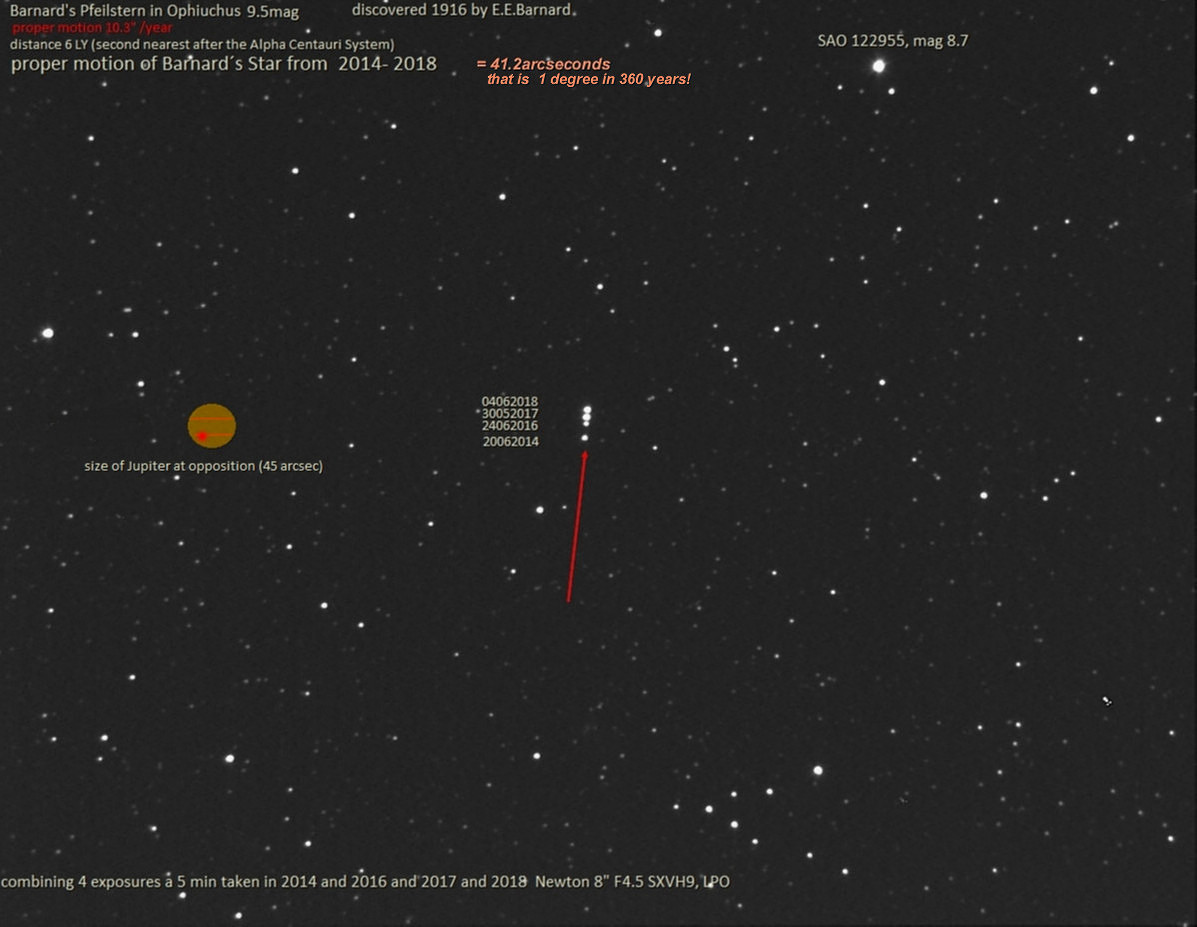This screenshot has width=1197, height=927.
Task: Select the 30052017 date label
Action: [x=510, y=414]
